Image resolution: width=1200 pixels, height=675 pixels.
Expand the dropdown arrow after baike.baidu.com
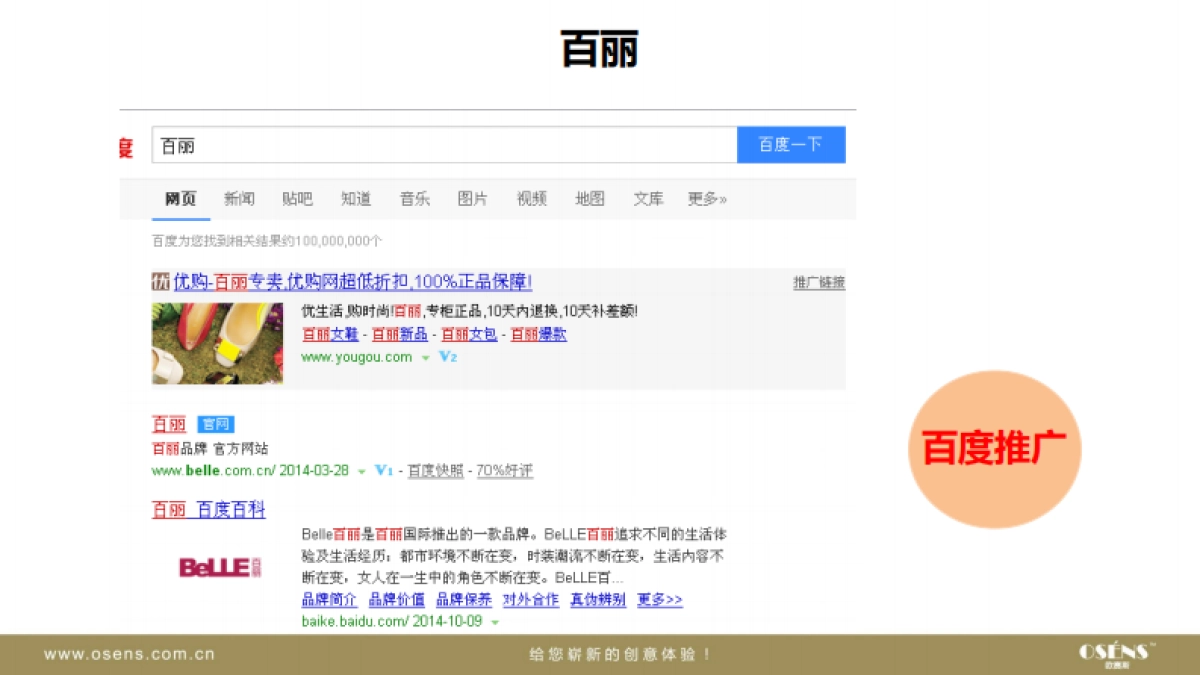coord(496,621)
